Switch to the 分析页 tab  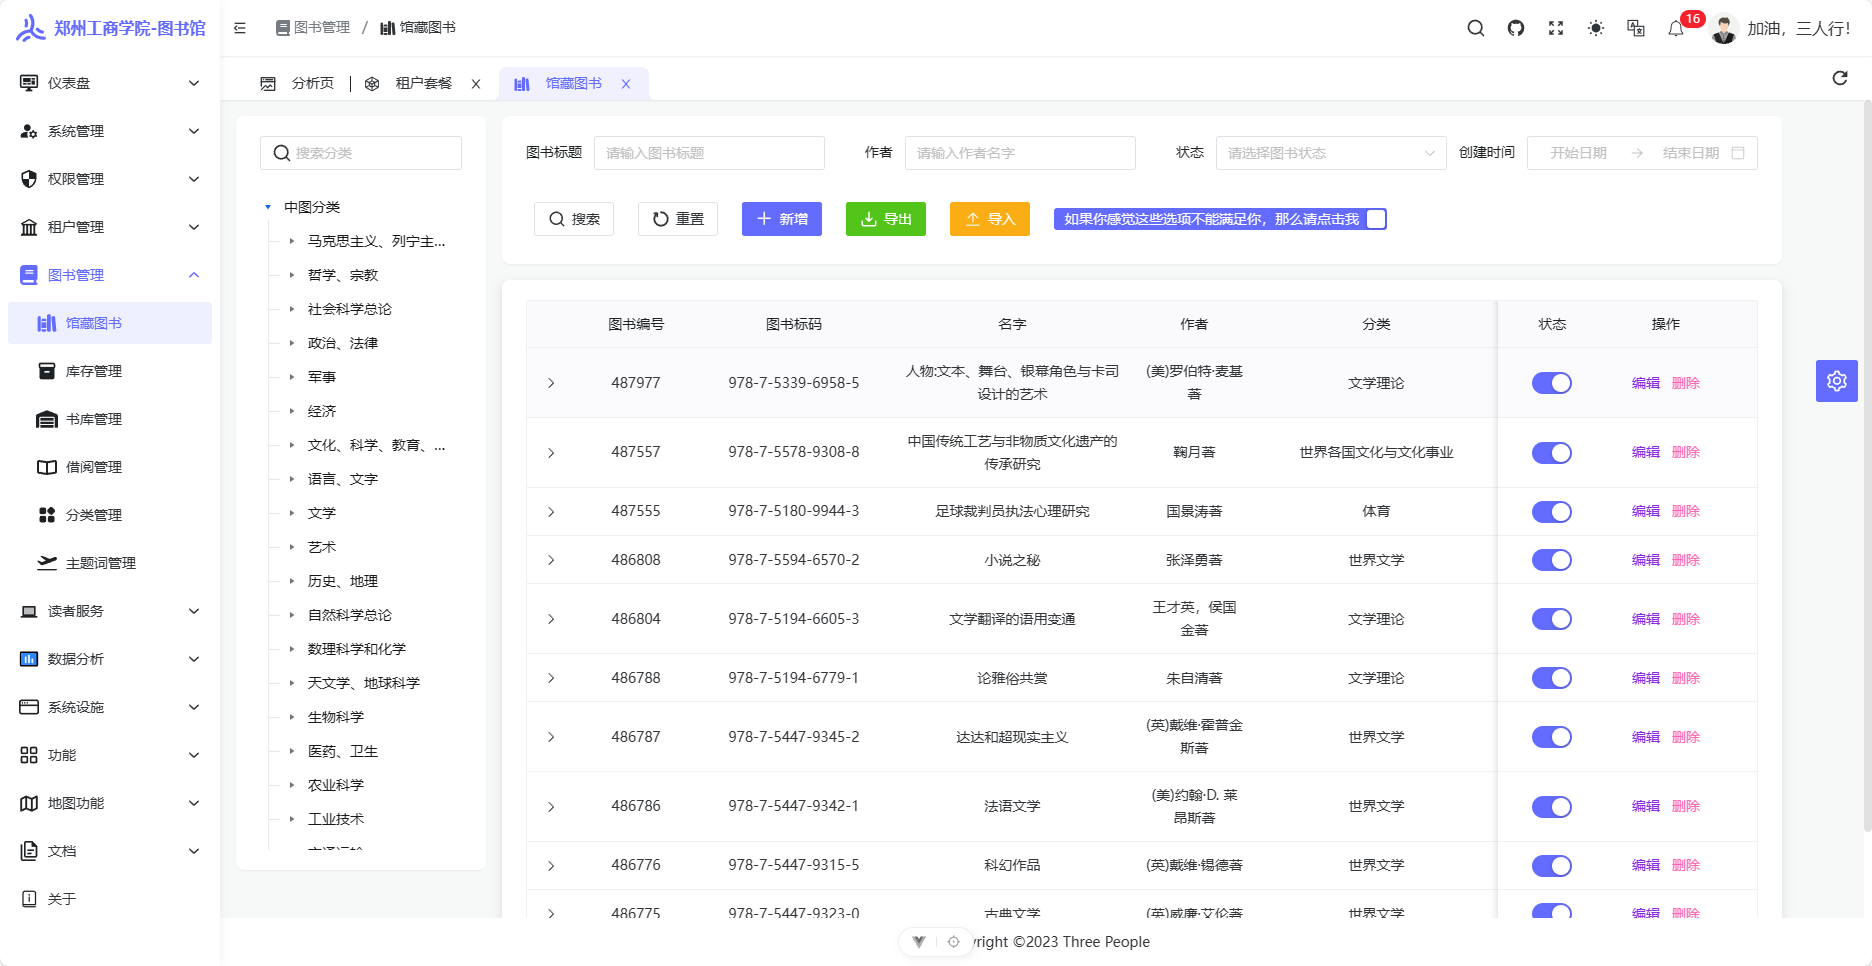click(297, 84)
